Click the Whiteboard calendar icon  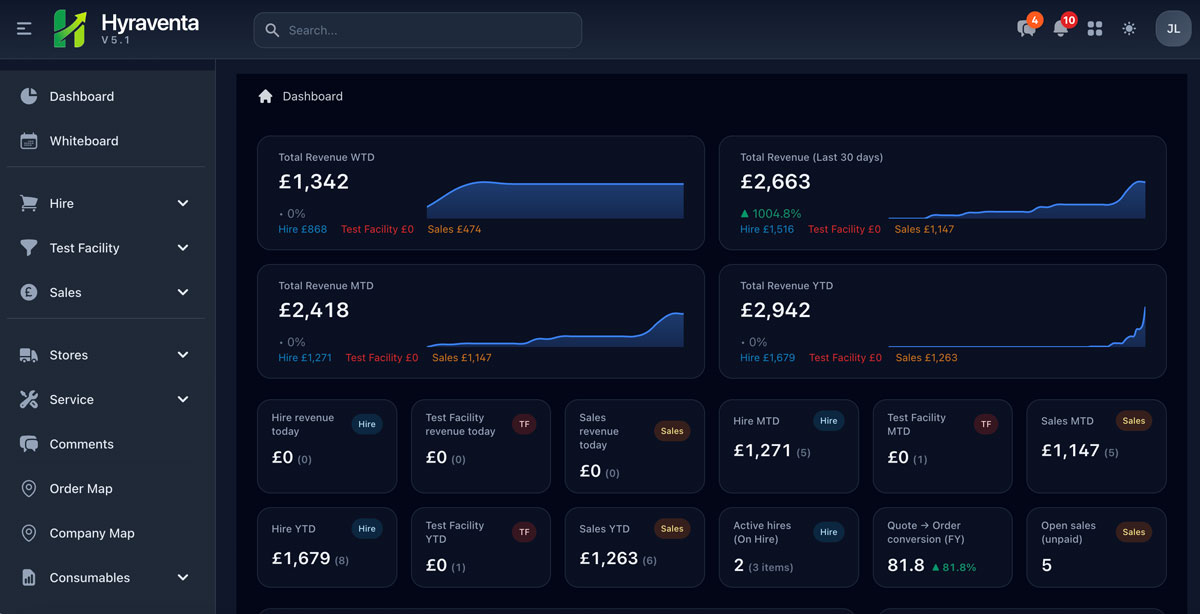pos(29,141)
